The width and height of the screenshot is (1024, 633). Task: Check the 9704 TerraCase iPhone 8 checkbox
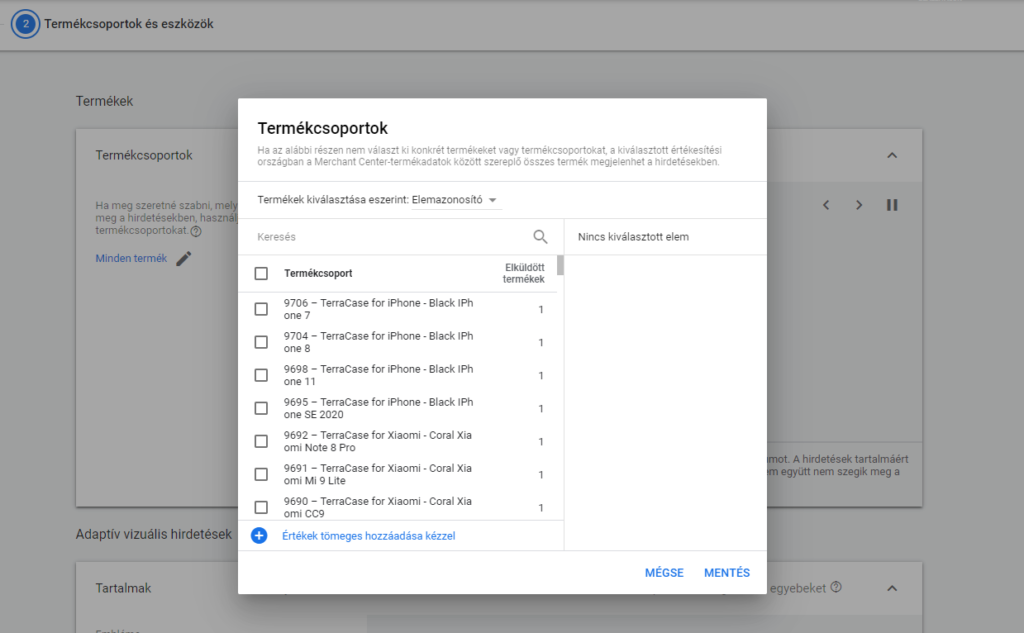coord(261,342)
